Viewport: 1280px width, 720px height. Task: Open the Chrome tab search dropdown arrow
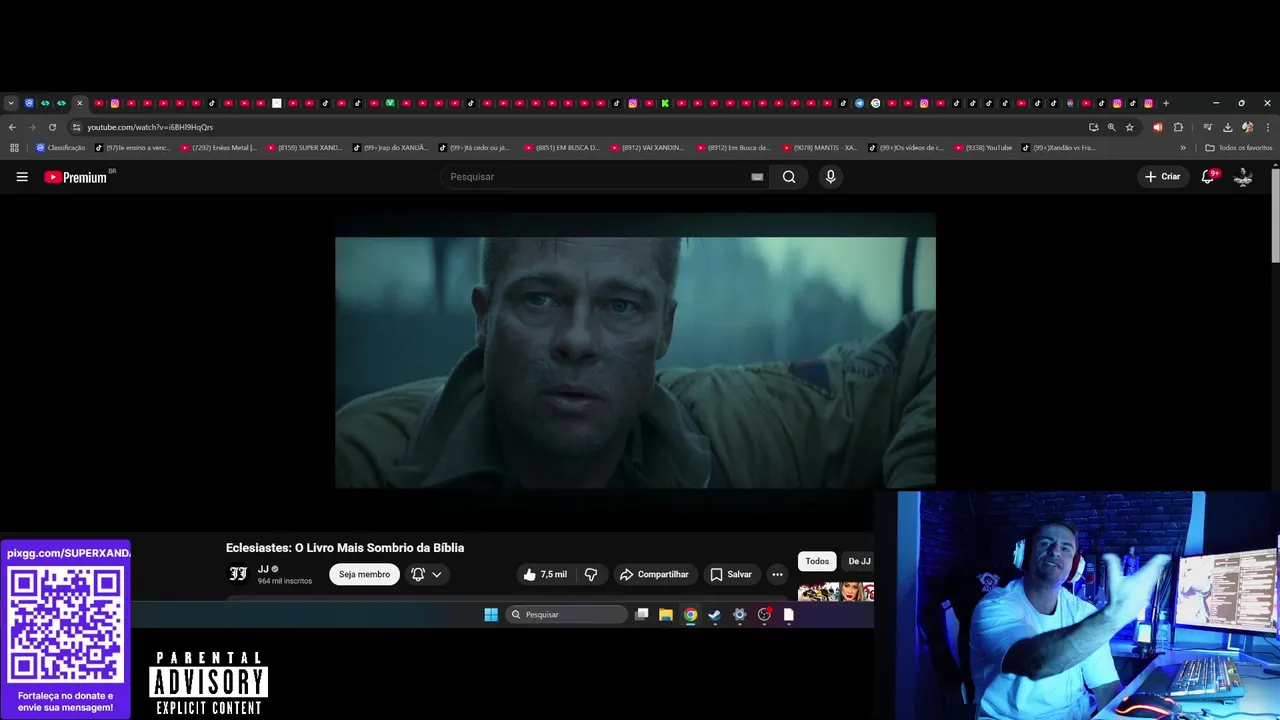click(x=11, y=103)
